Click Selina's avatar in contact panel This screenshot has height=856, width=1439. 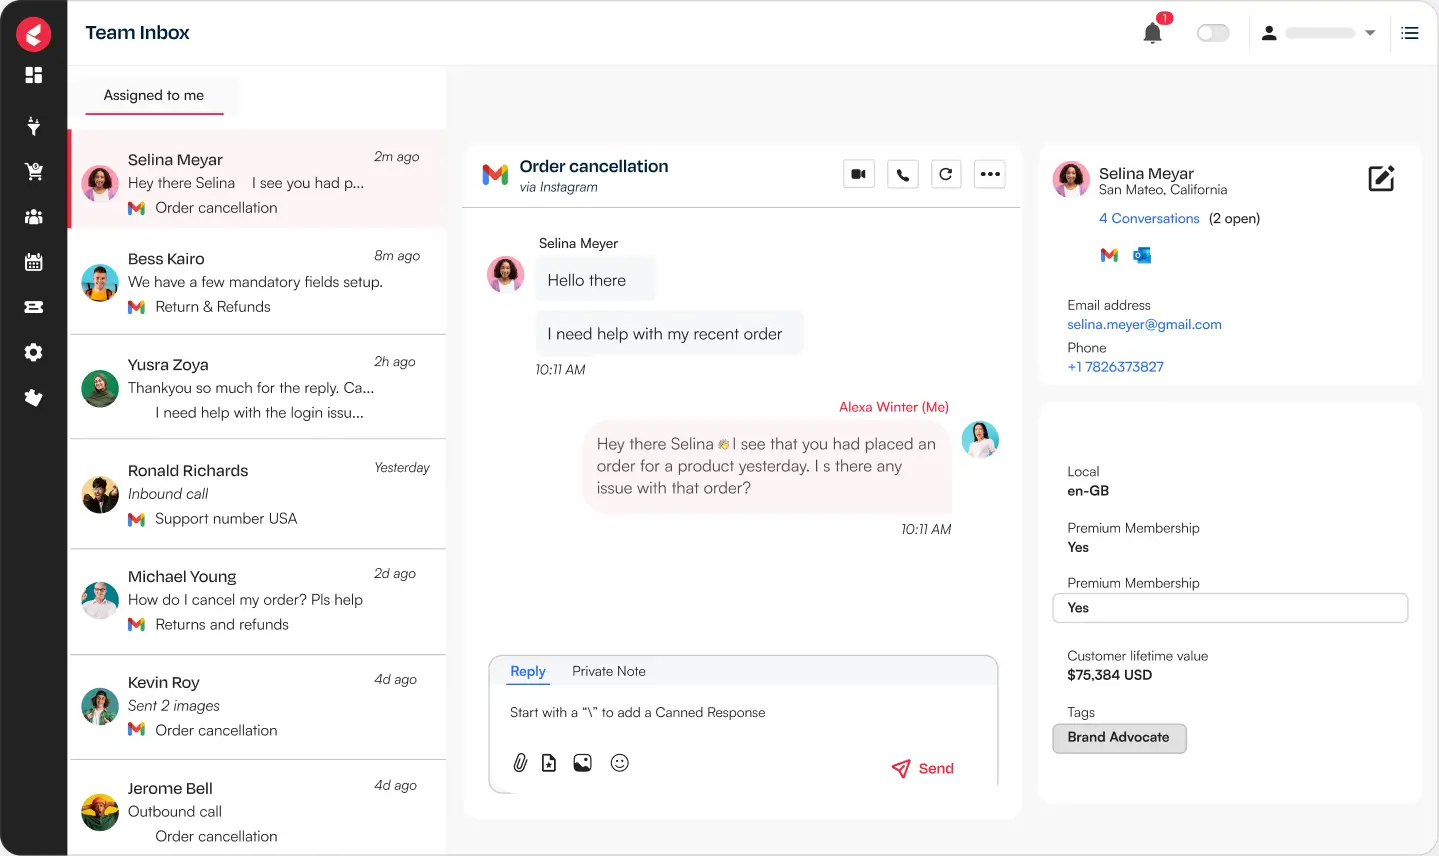pos(1071,180)
